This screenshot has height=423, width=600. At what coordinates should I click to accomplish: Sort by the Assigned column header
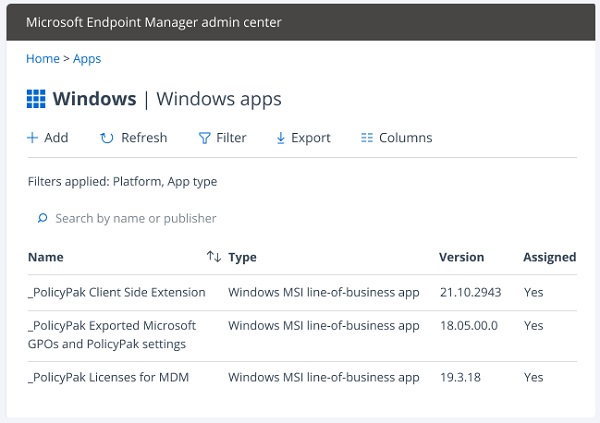pos(549,257)
